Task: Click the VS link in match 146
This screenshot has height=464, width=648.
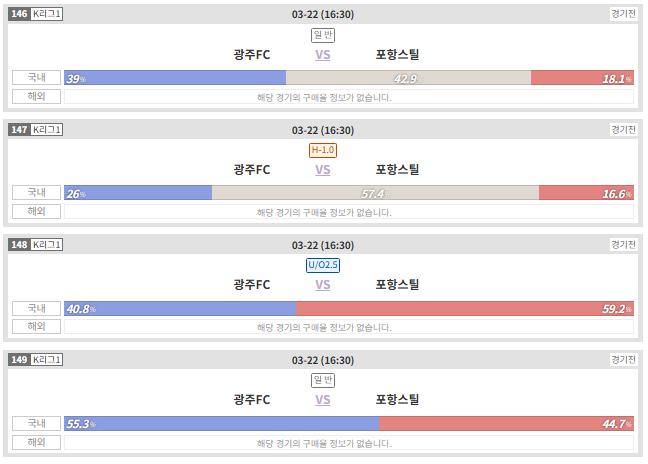Action: point(323,55)
